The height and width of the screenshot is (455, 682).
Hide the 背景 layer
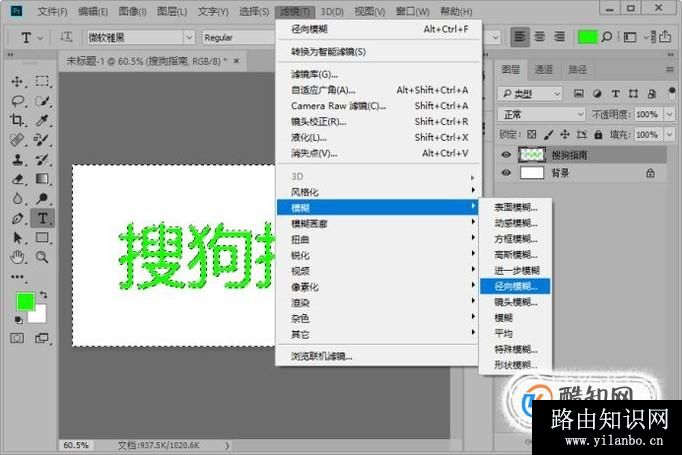[x=506, y=173]
